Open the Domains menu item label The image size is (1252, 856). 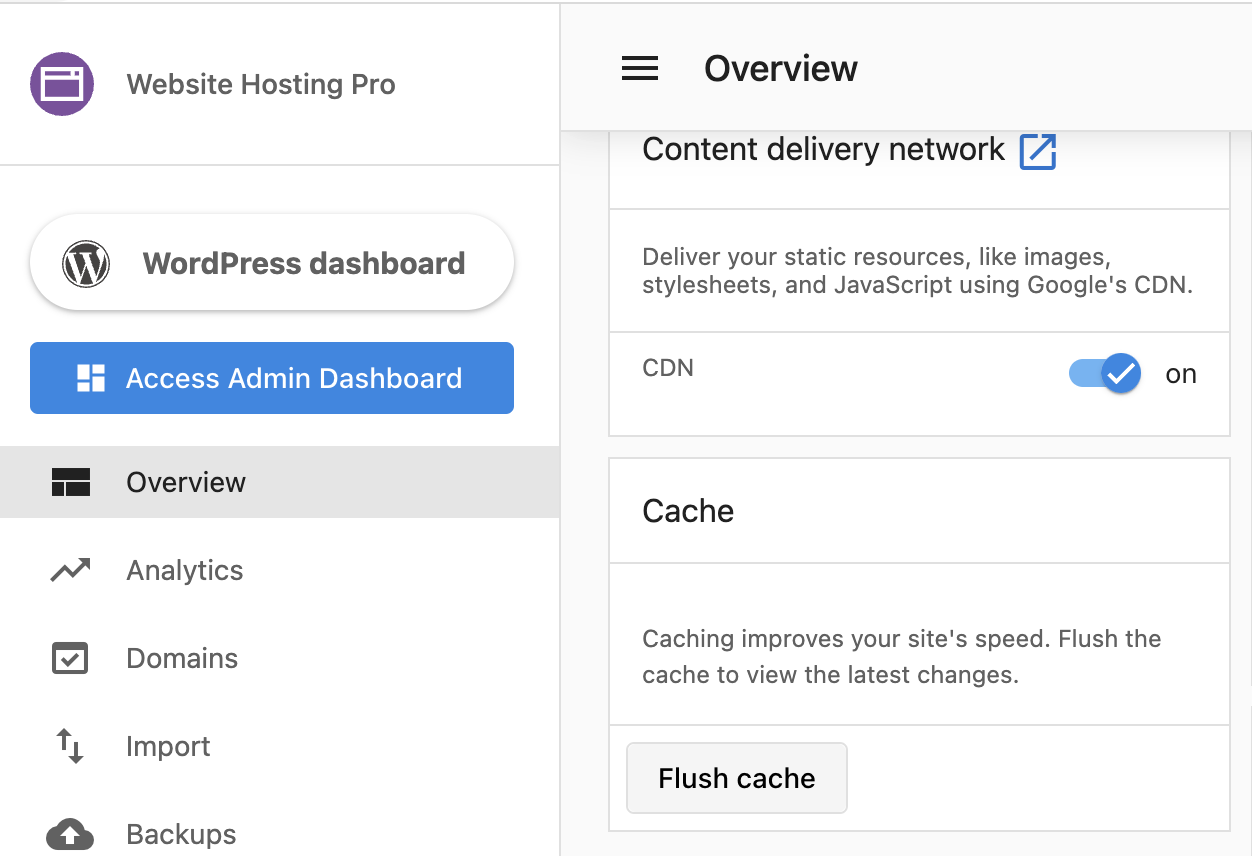(x=182, y=659)
